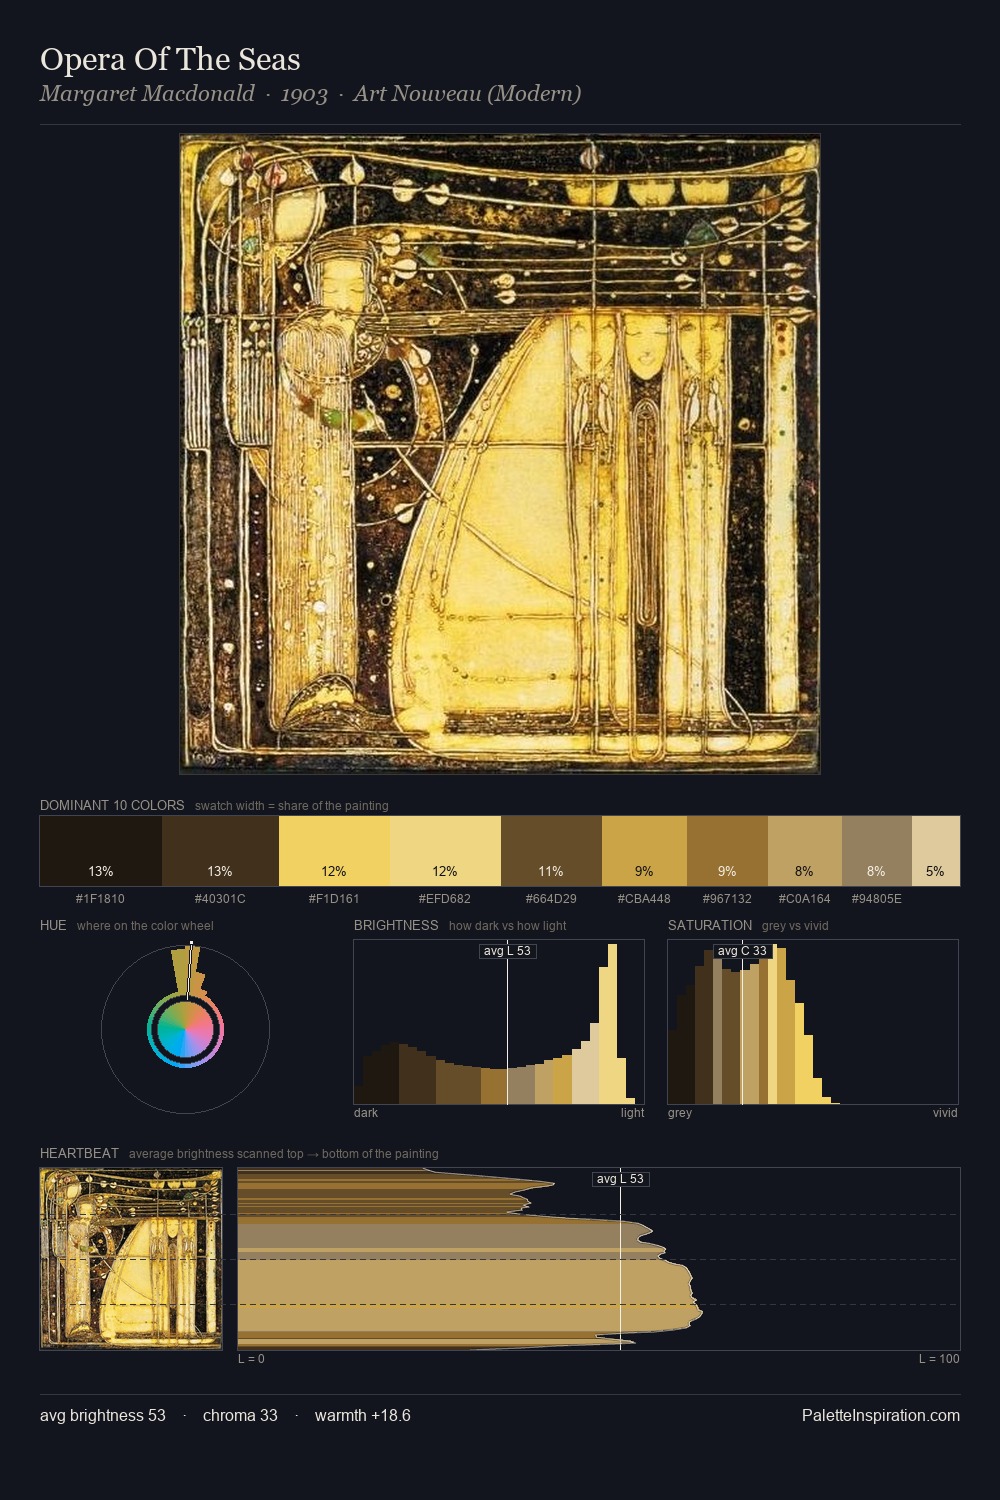Click the SATURATION section heading
The image size is (1000, 1500).
coord(710,925)
